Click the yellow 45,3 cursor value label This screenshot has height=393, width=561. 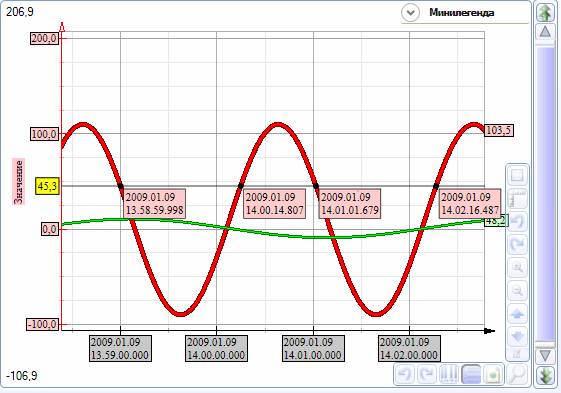point(47,186)
